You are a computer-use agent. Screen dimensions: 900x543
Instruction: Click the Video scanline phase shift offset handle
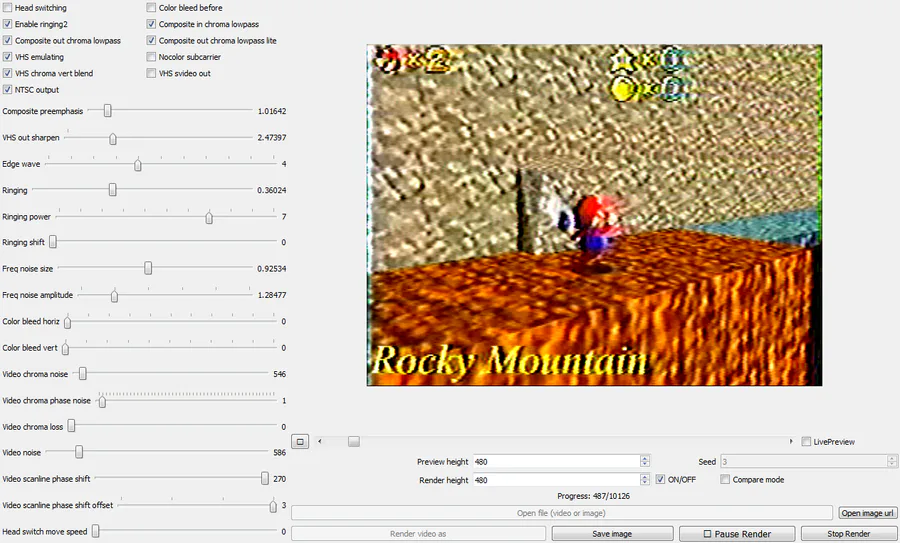(273, 506)
